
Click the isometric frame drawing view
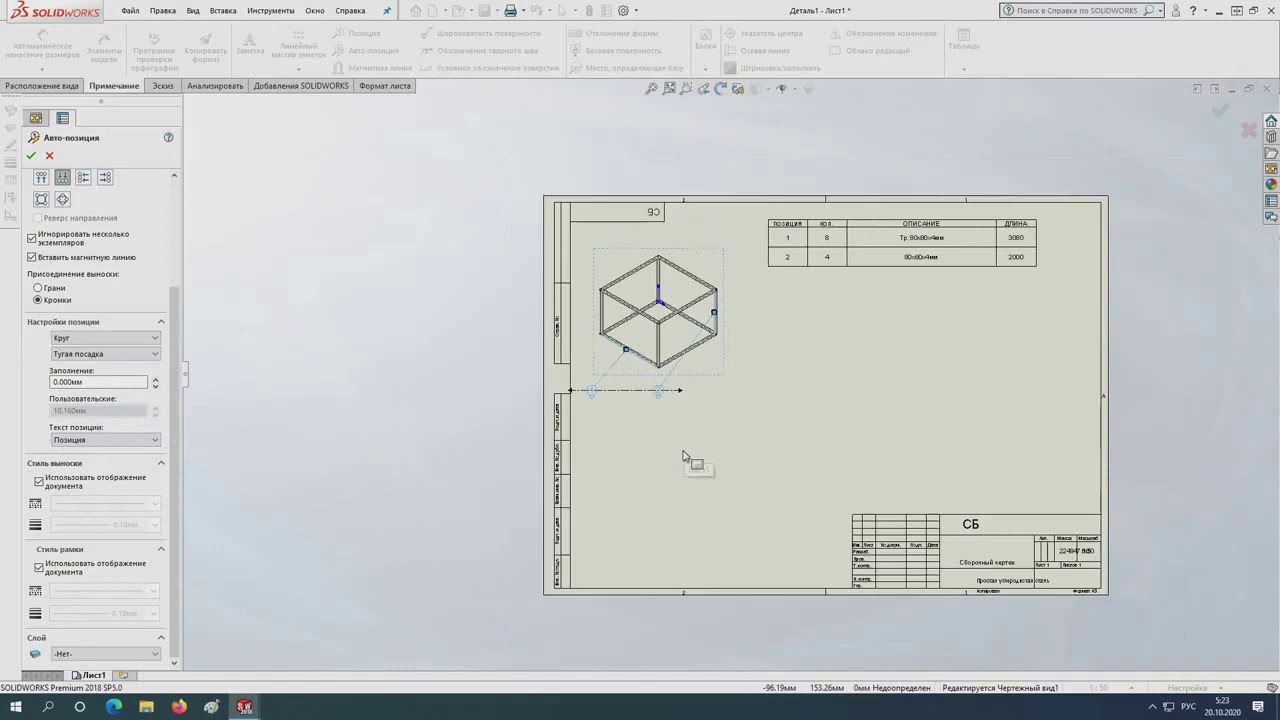(x=658, y=312)
